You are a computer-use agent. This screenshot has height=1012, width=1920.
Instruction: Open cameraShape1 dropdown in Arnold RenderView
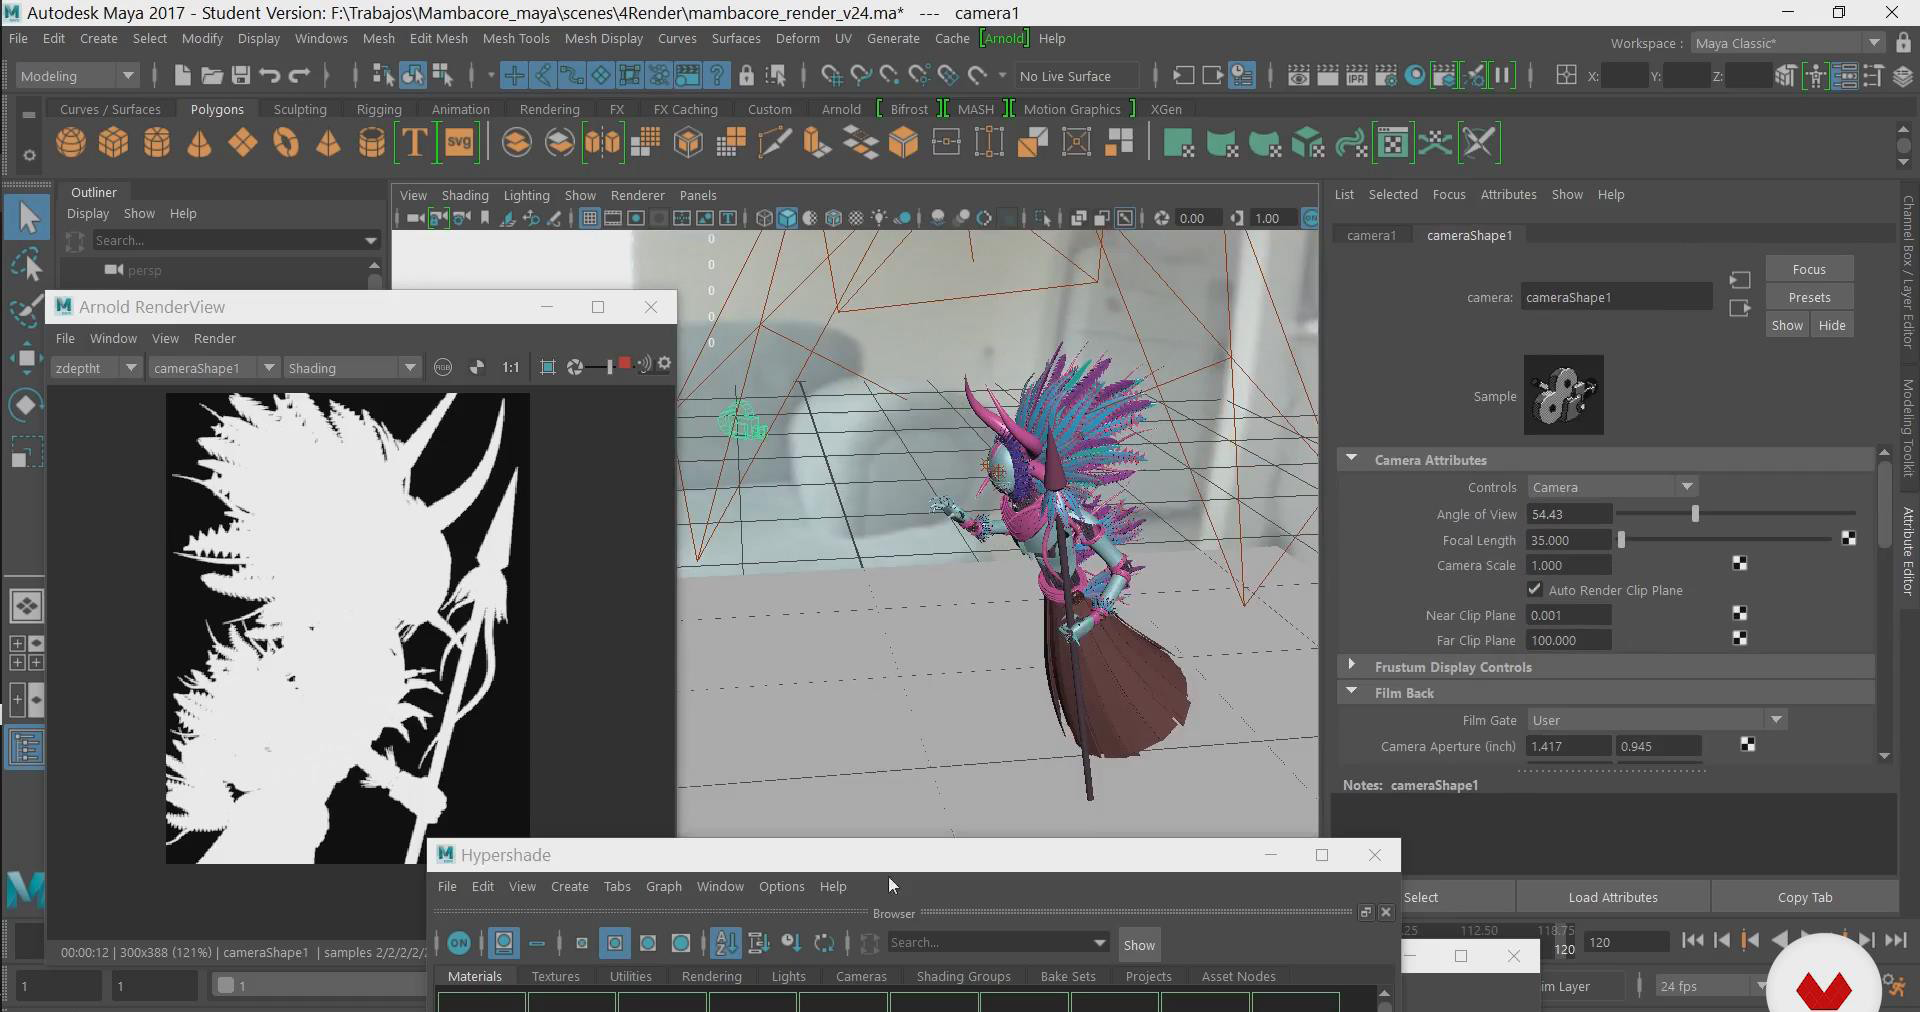coord(214,368)
